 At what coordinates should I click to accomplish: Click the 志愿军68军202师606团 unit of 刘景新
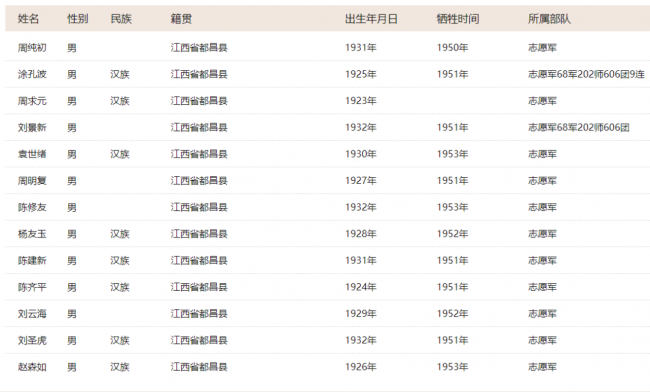(x=578, y=127)
